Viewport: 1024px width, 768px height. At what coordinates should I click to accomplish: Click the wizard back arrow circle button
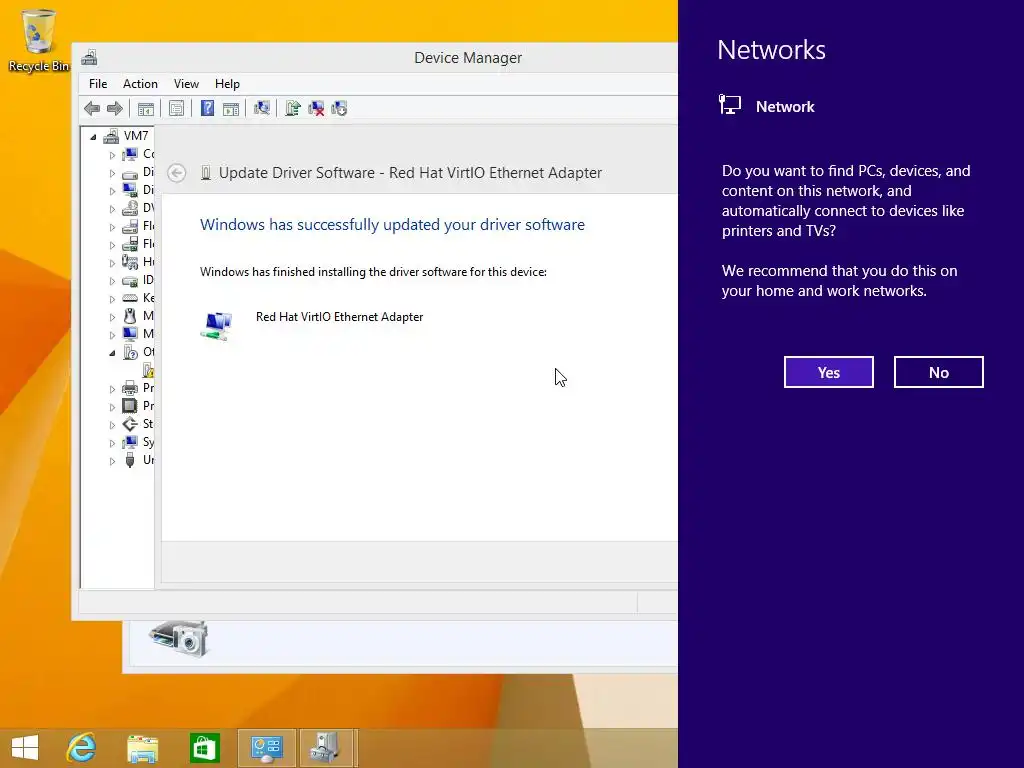tap(176, 172)
